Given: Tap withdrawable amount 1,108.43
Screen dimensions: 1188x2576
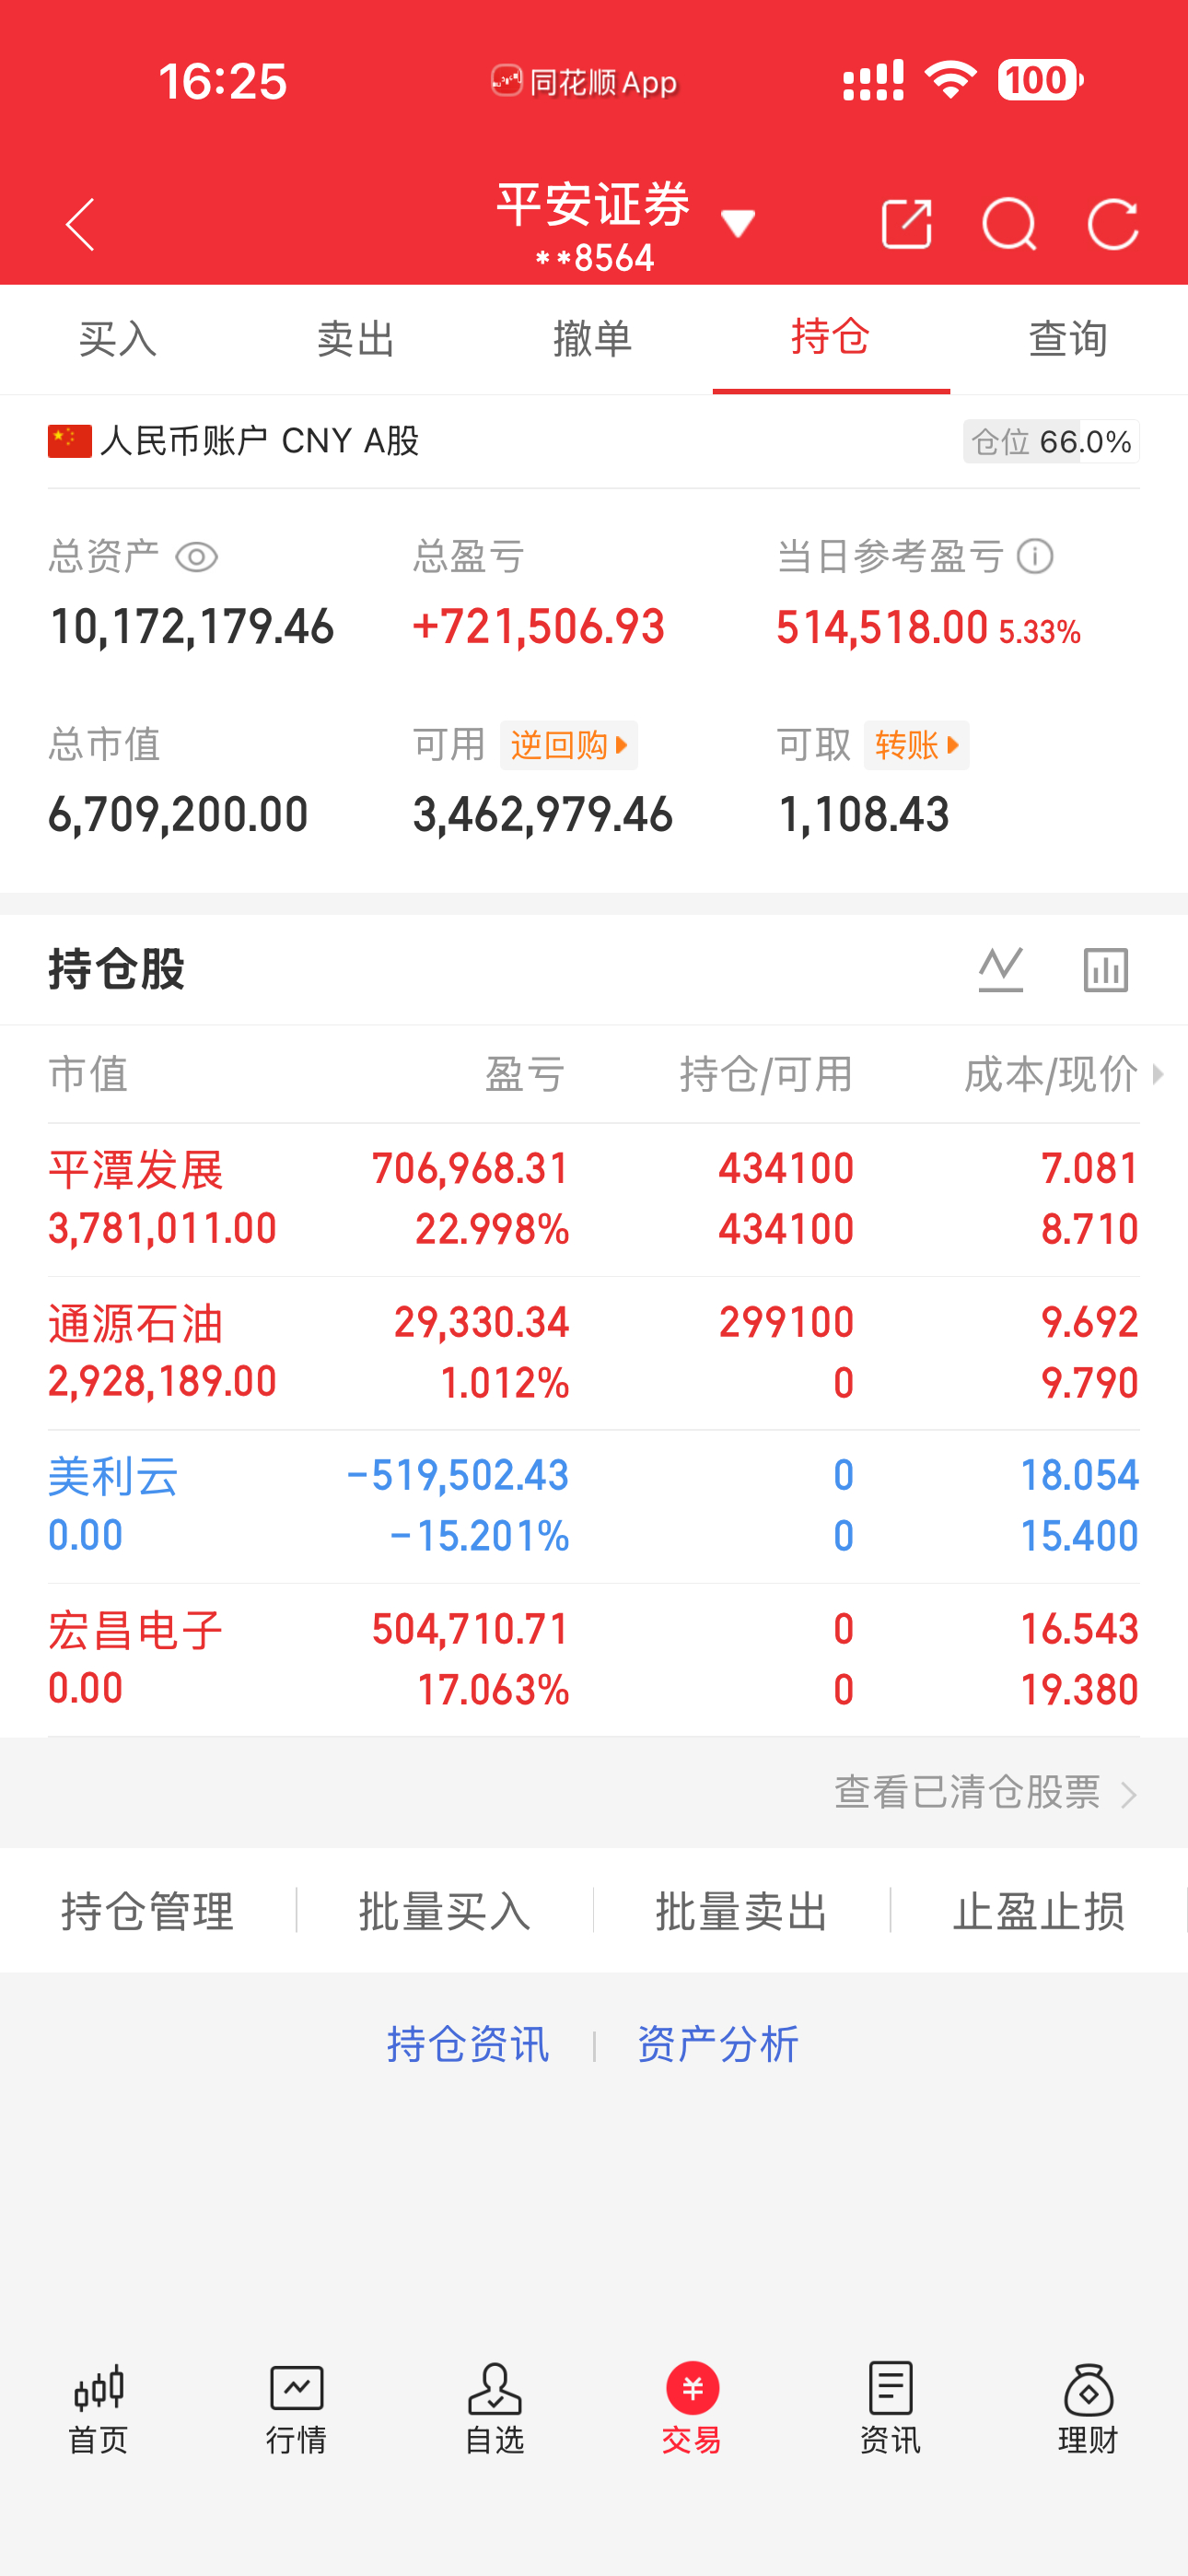Looking at the screenshot, I should coord(863,814).
